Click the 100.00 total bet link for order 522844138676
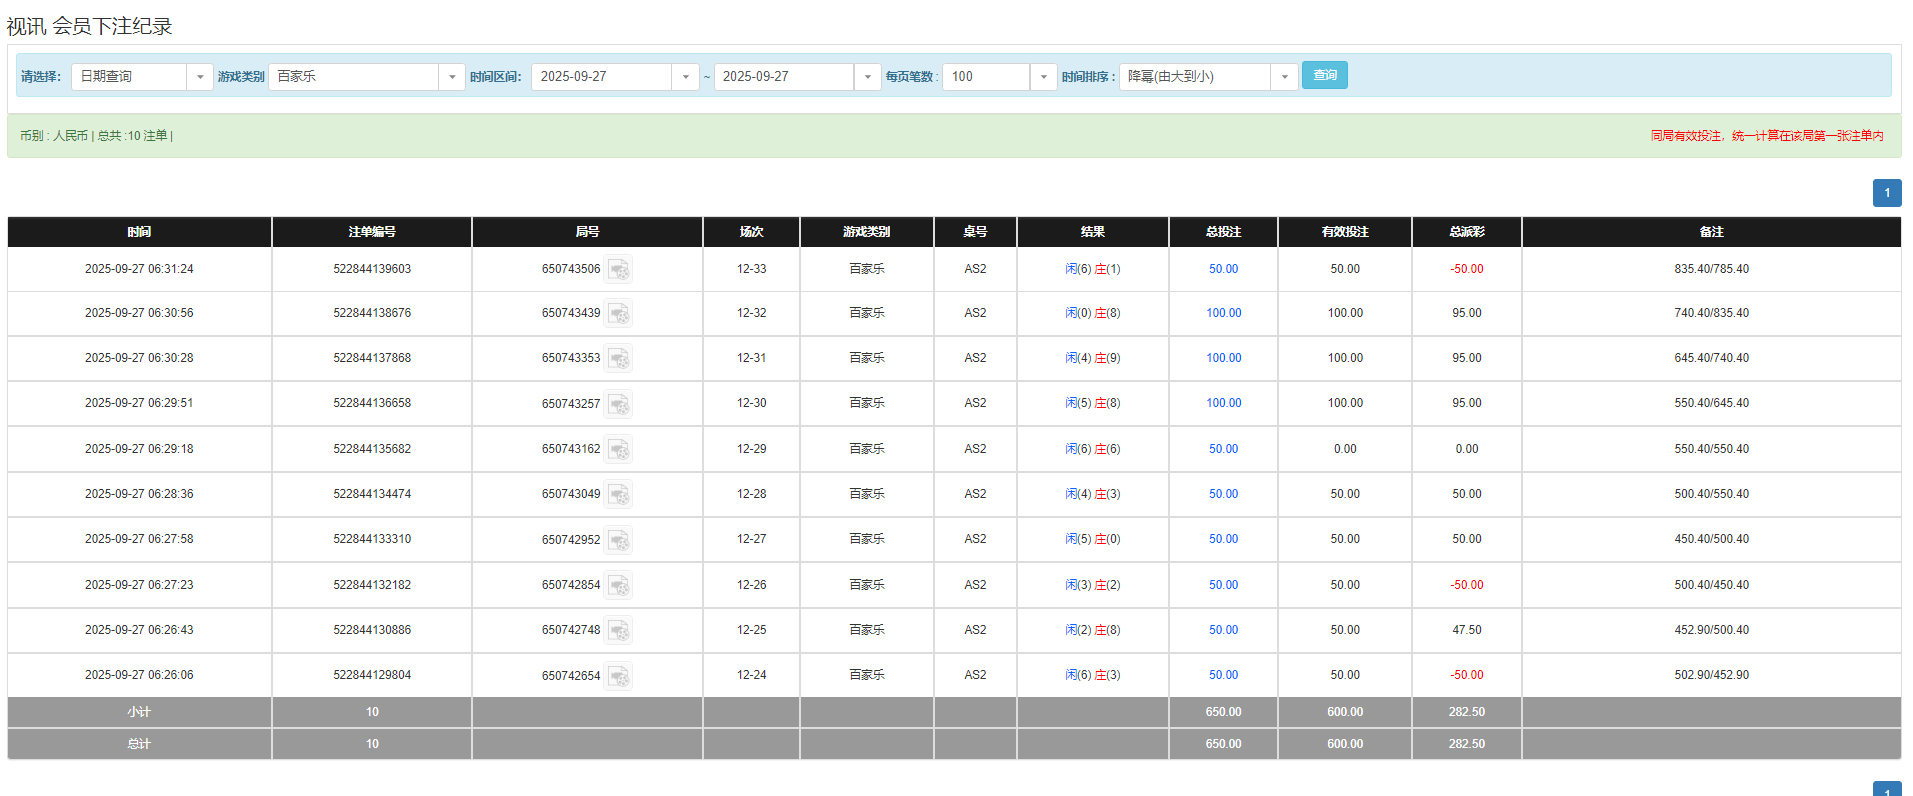 [x=1223, y=313]
